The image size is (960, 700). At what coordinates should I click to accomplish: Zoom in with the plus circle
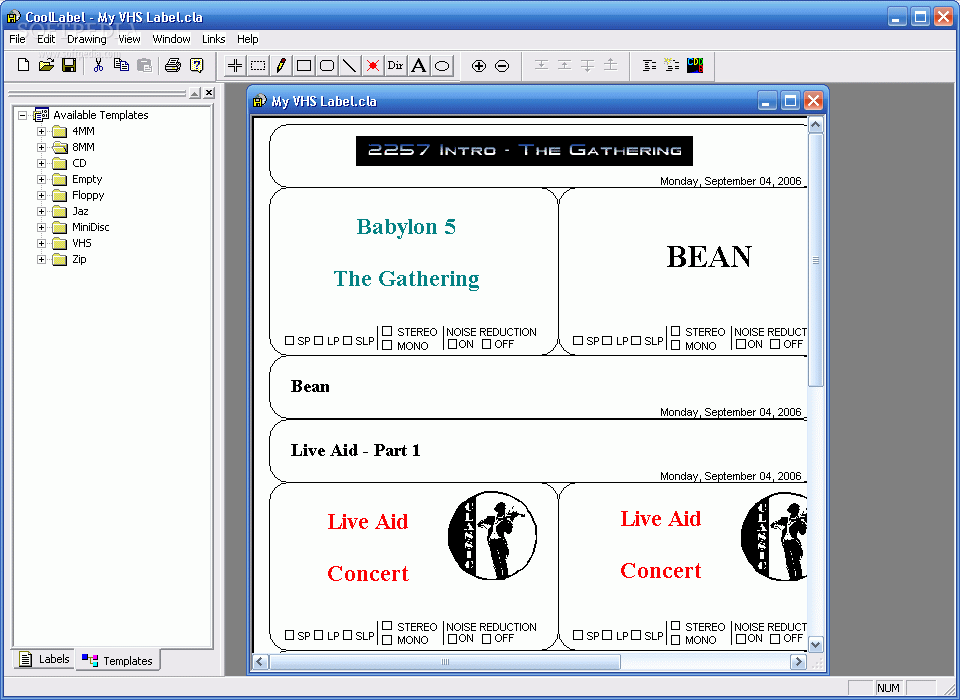(x=479, y=66)
